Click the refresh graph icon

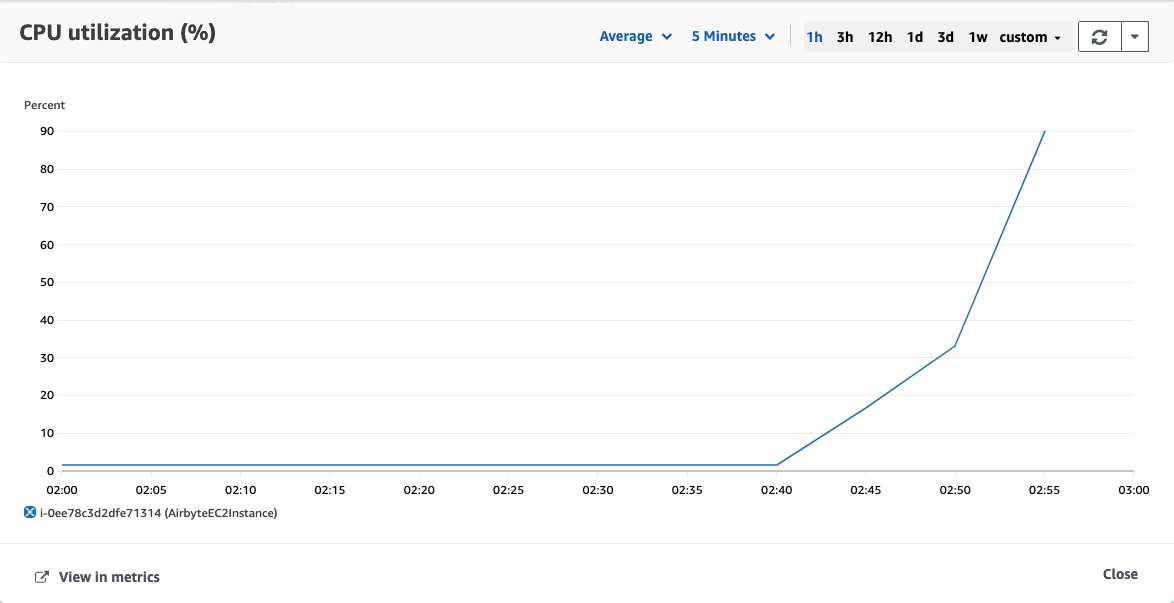tap(1099, 37)
